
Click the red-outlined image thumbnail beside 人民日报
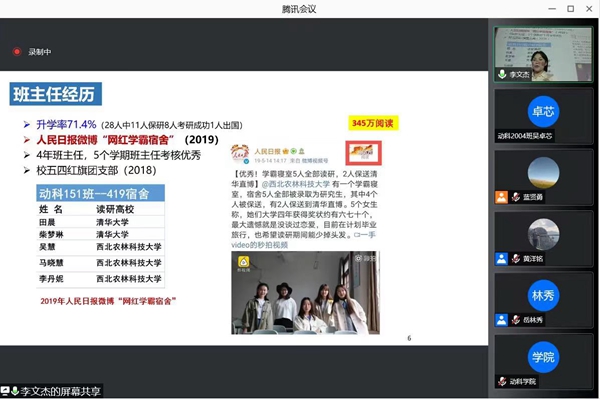[363, 153]
